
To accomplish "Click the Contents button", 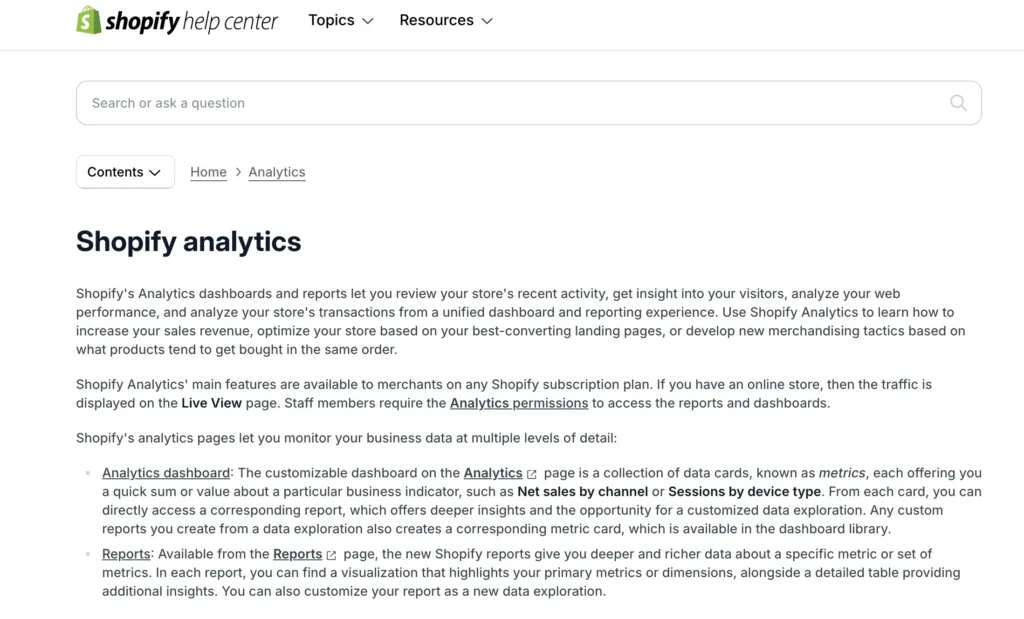I will coord(125,172).
